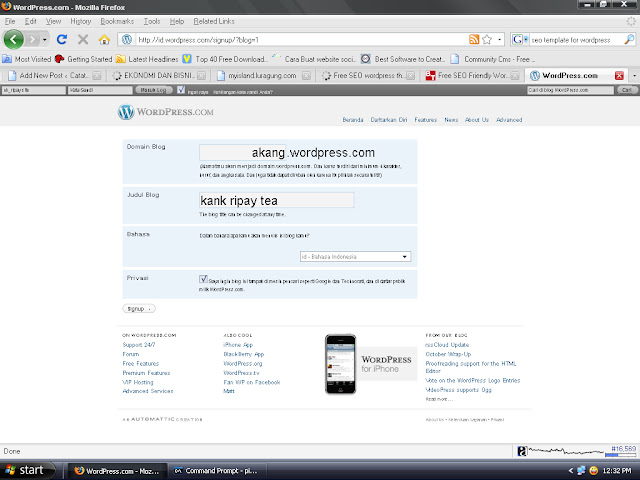Image resolution: width=640 pixels, height=480 pixels.
Task: Click the Stop loading X icon
Action: point(83,40)
